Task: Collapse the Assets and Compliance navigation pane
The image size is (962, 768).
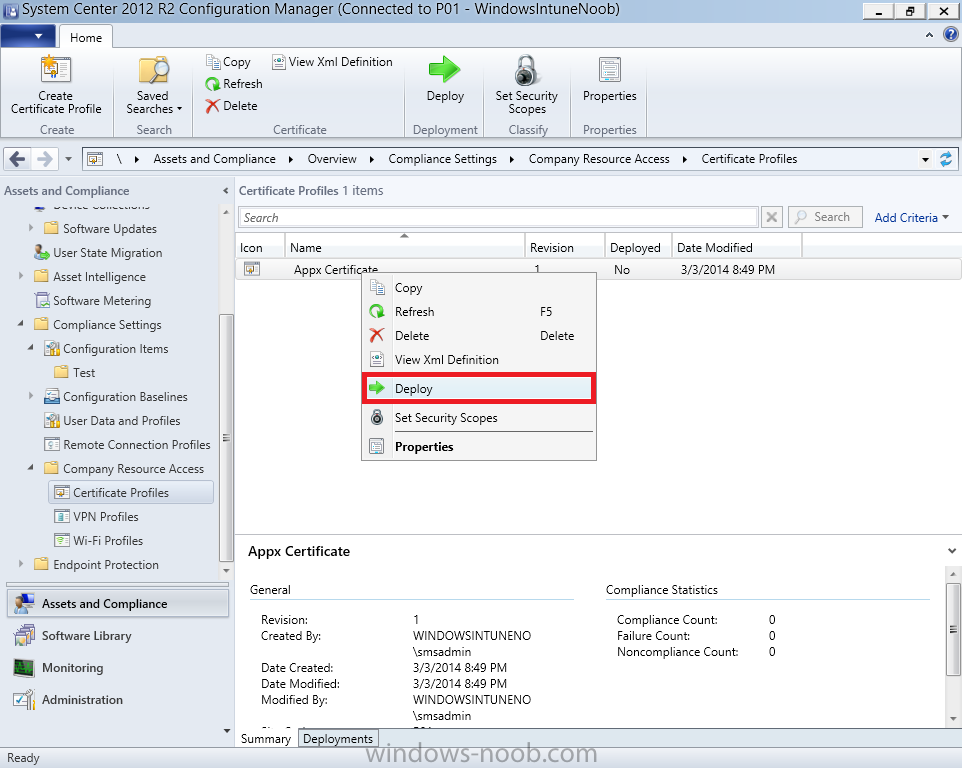Action: (x=226, y=191)
